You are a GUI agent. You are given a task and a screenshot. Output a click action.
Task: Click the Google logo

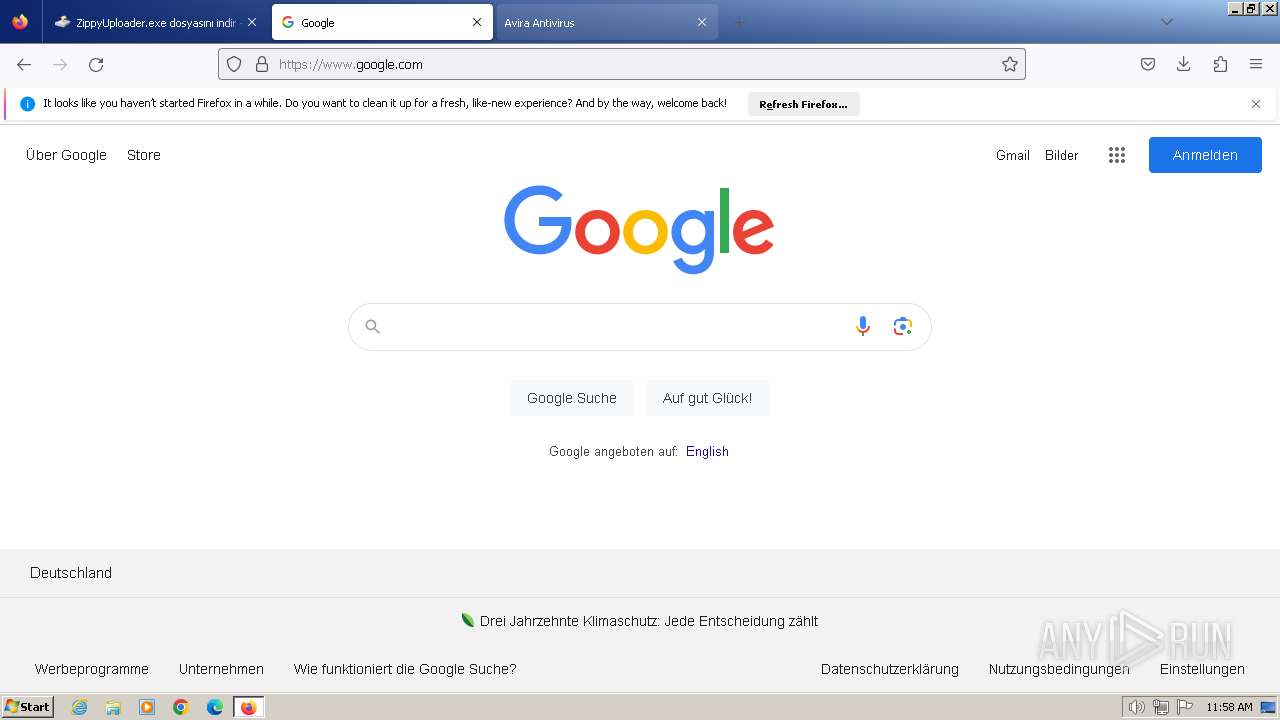click(639, 229)
